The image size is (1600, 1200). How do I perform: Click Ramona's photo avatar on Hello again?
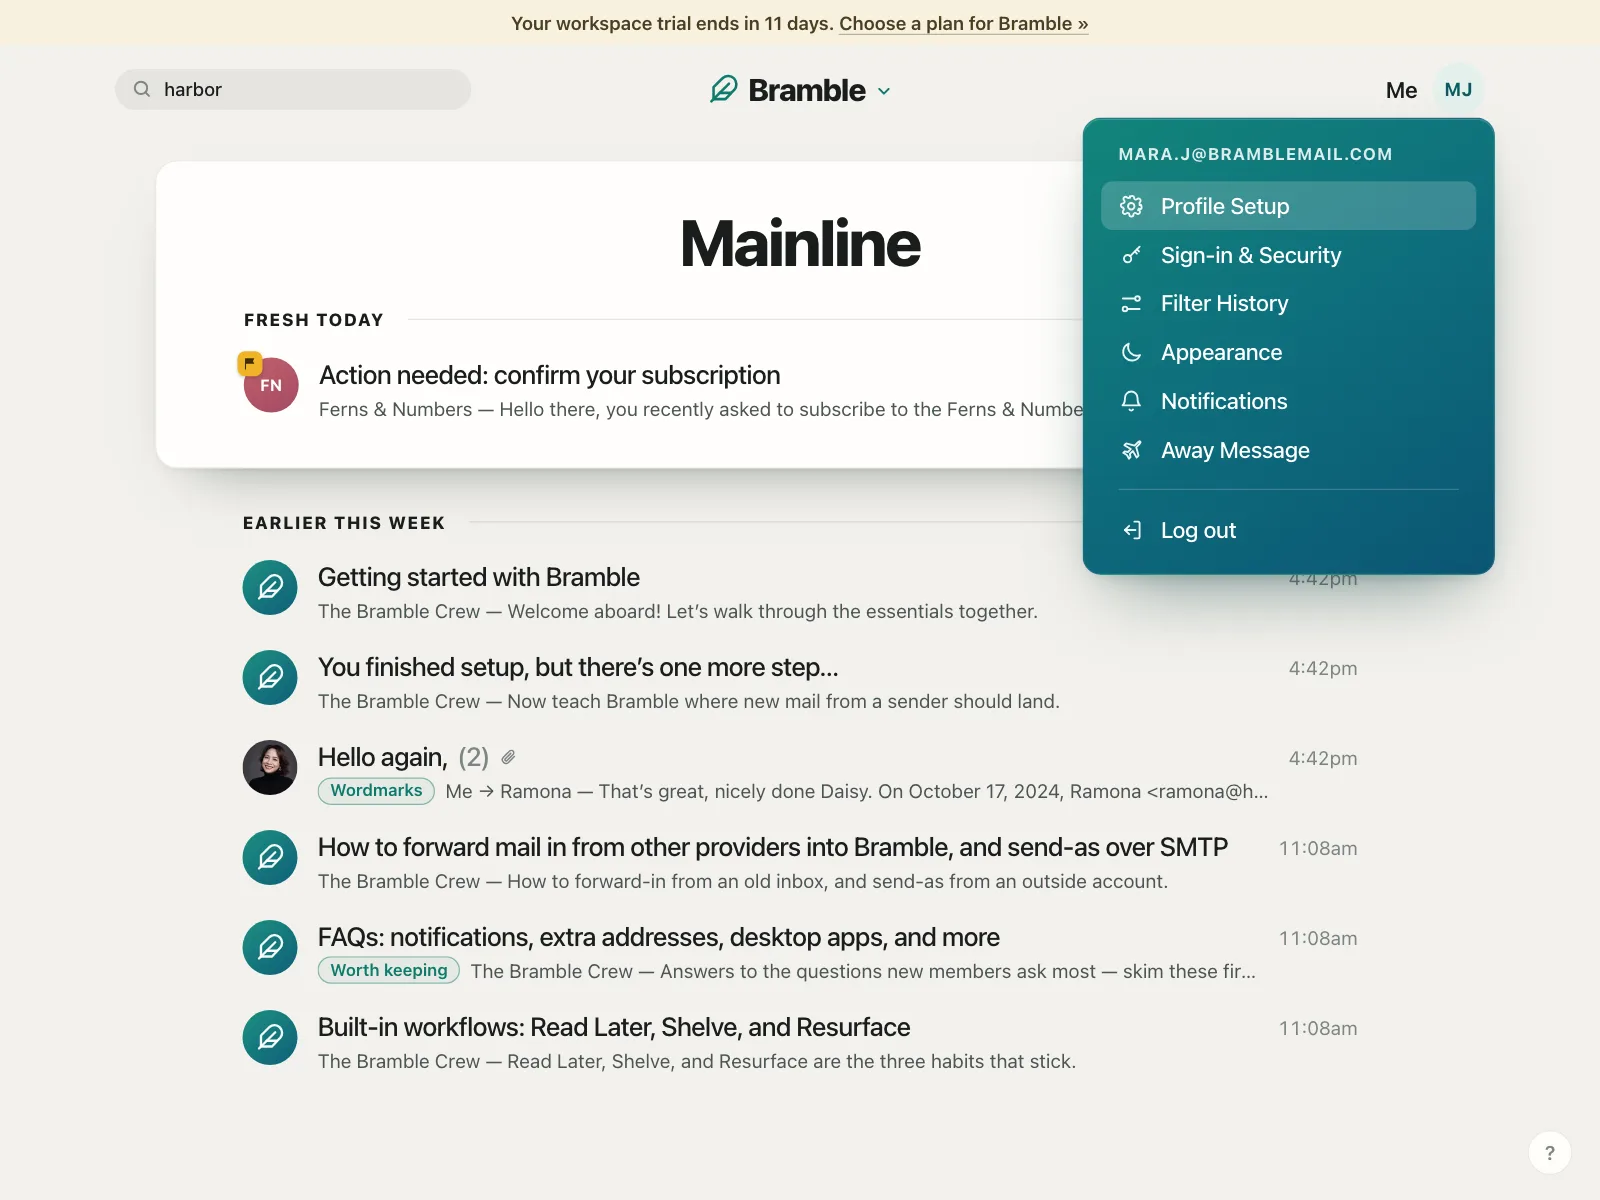coord(270,767)
